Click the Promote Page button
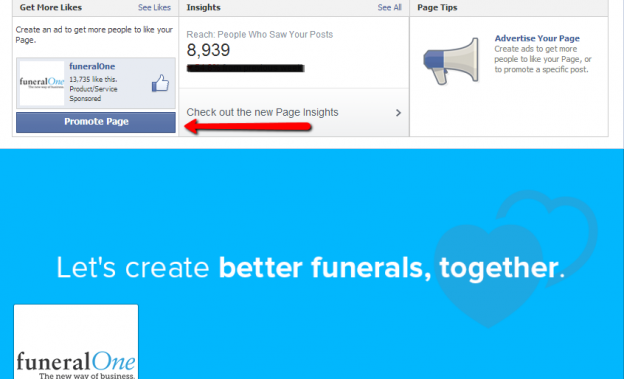The height and width of the screenshot is (379, 624). 96,122
